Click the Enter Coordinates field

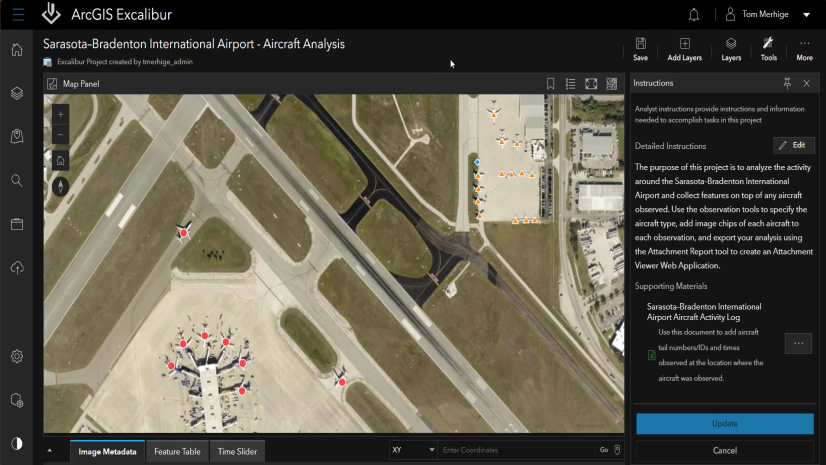(517, 450)
